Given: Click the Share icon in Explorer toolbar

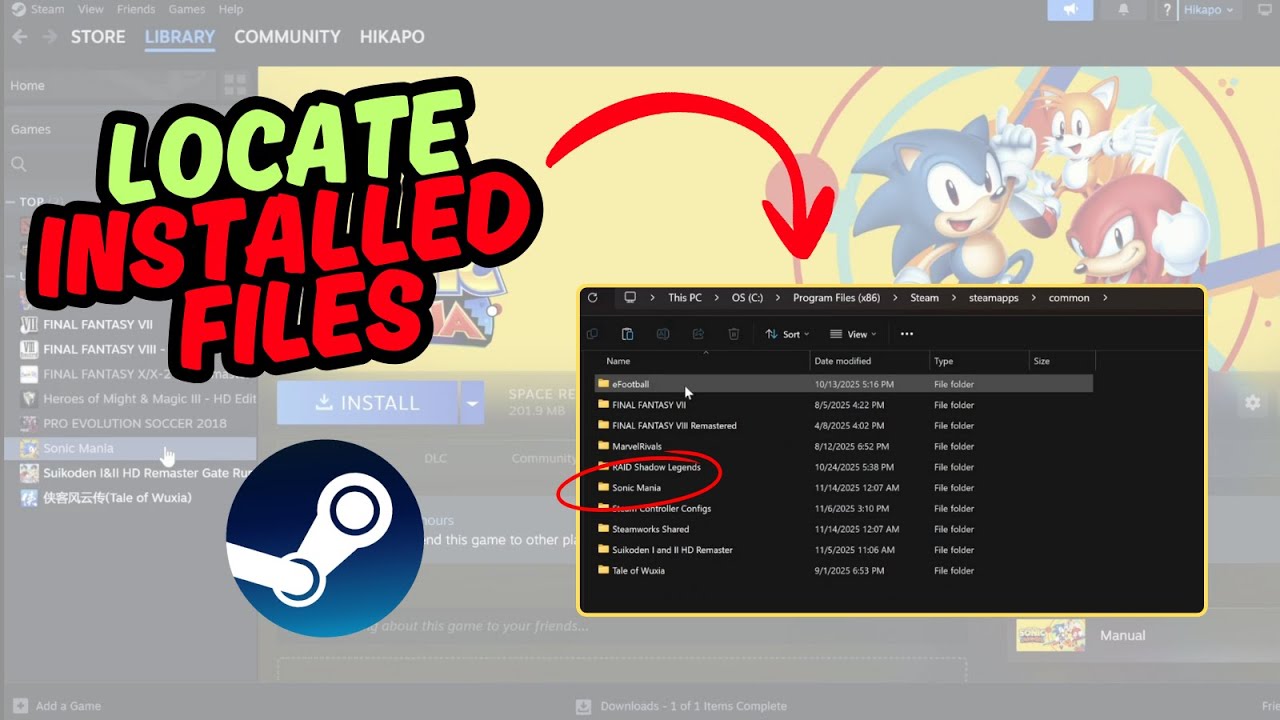Looking at the screenshot, I should pyautogui.click(x=698, y=334).
